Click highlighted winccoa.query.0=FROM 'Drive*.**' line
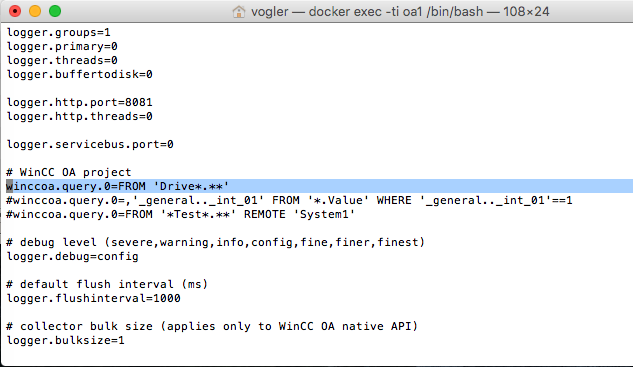 click(117, 186)
